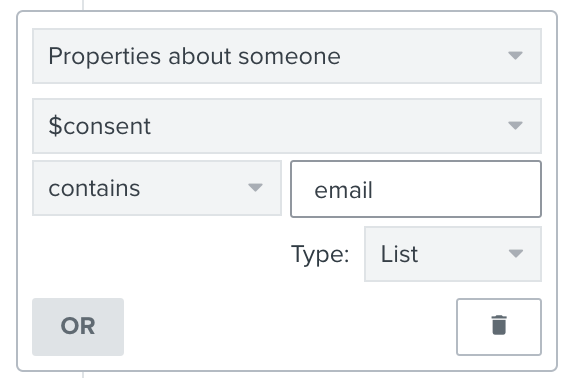Click the contains text in the operator selector

click(x=94, y=188)
